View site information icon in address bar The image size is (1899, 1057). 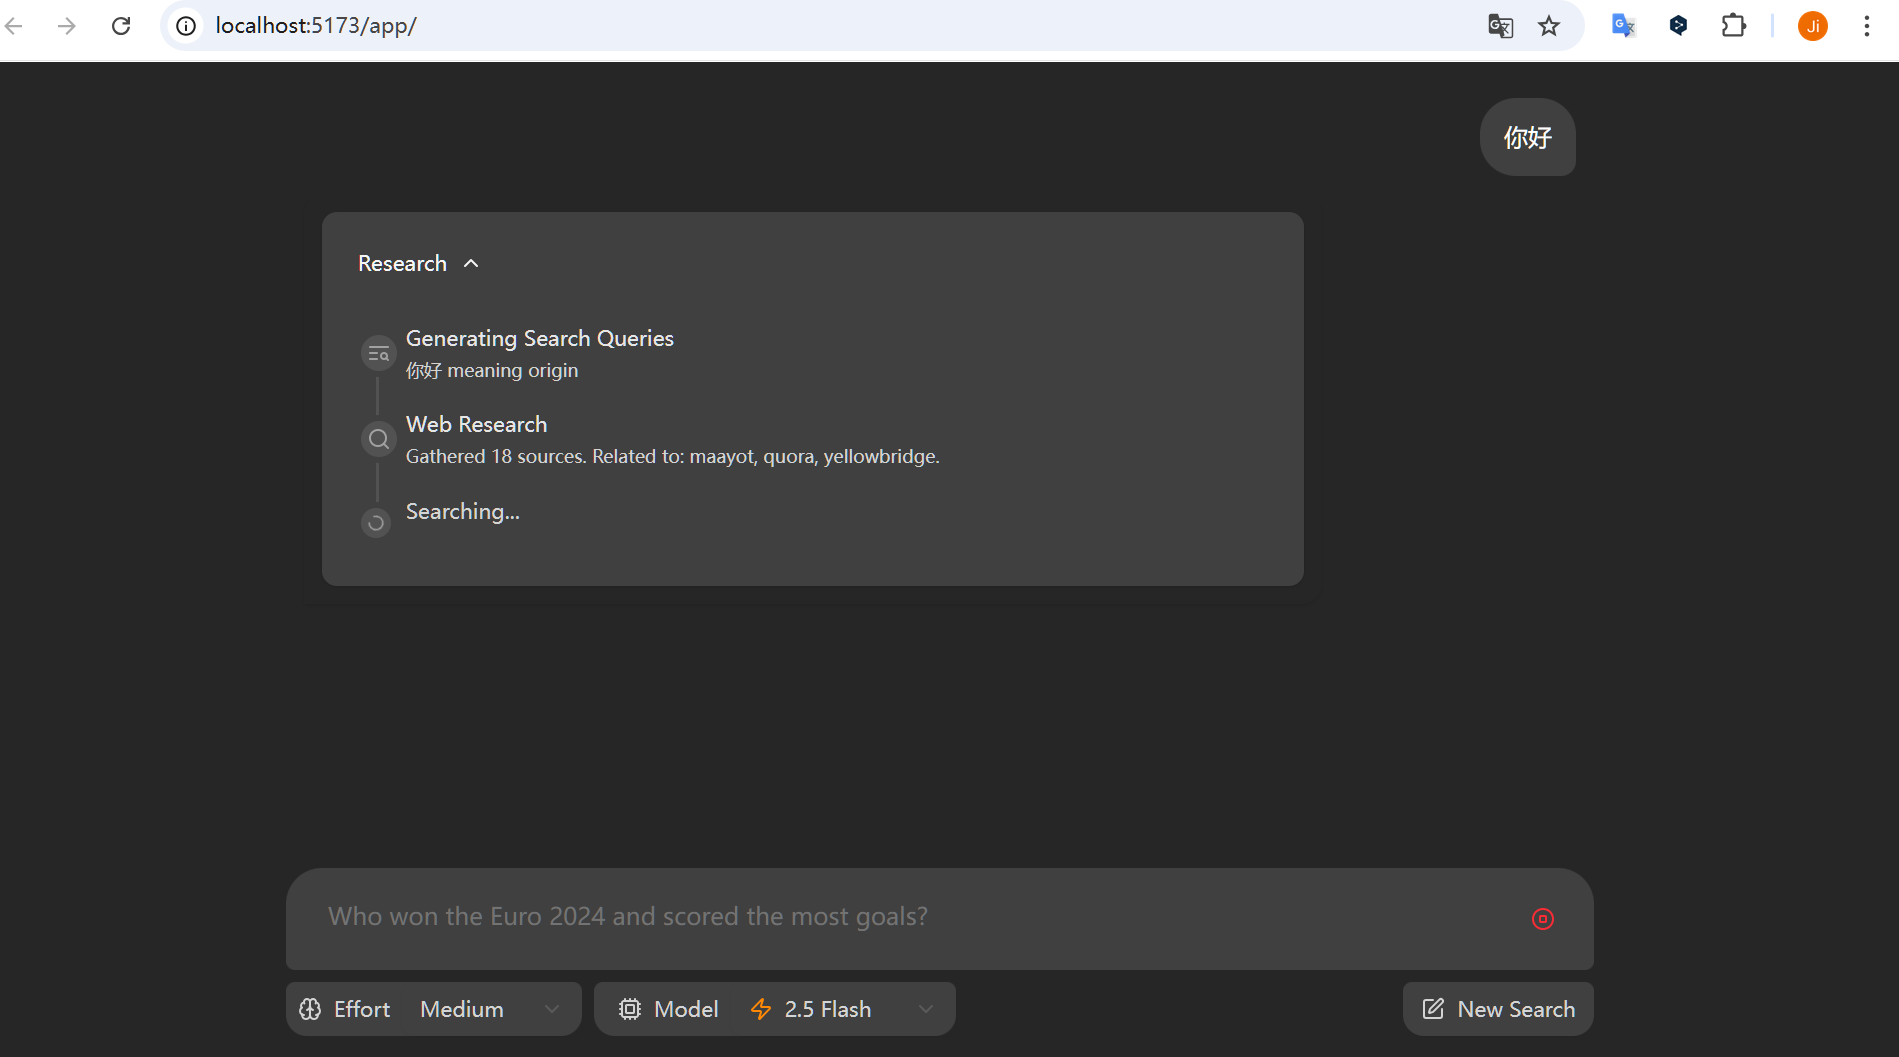[x=186, y=26]
